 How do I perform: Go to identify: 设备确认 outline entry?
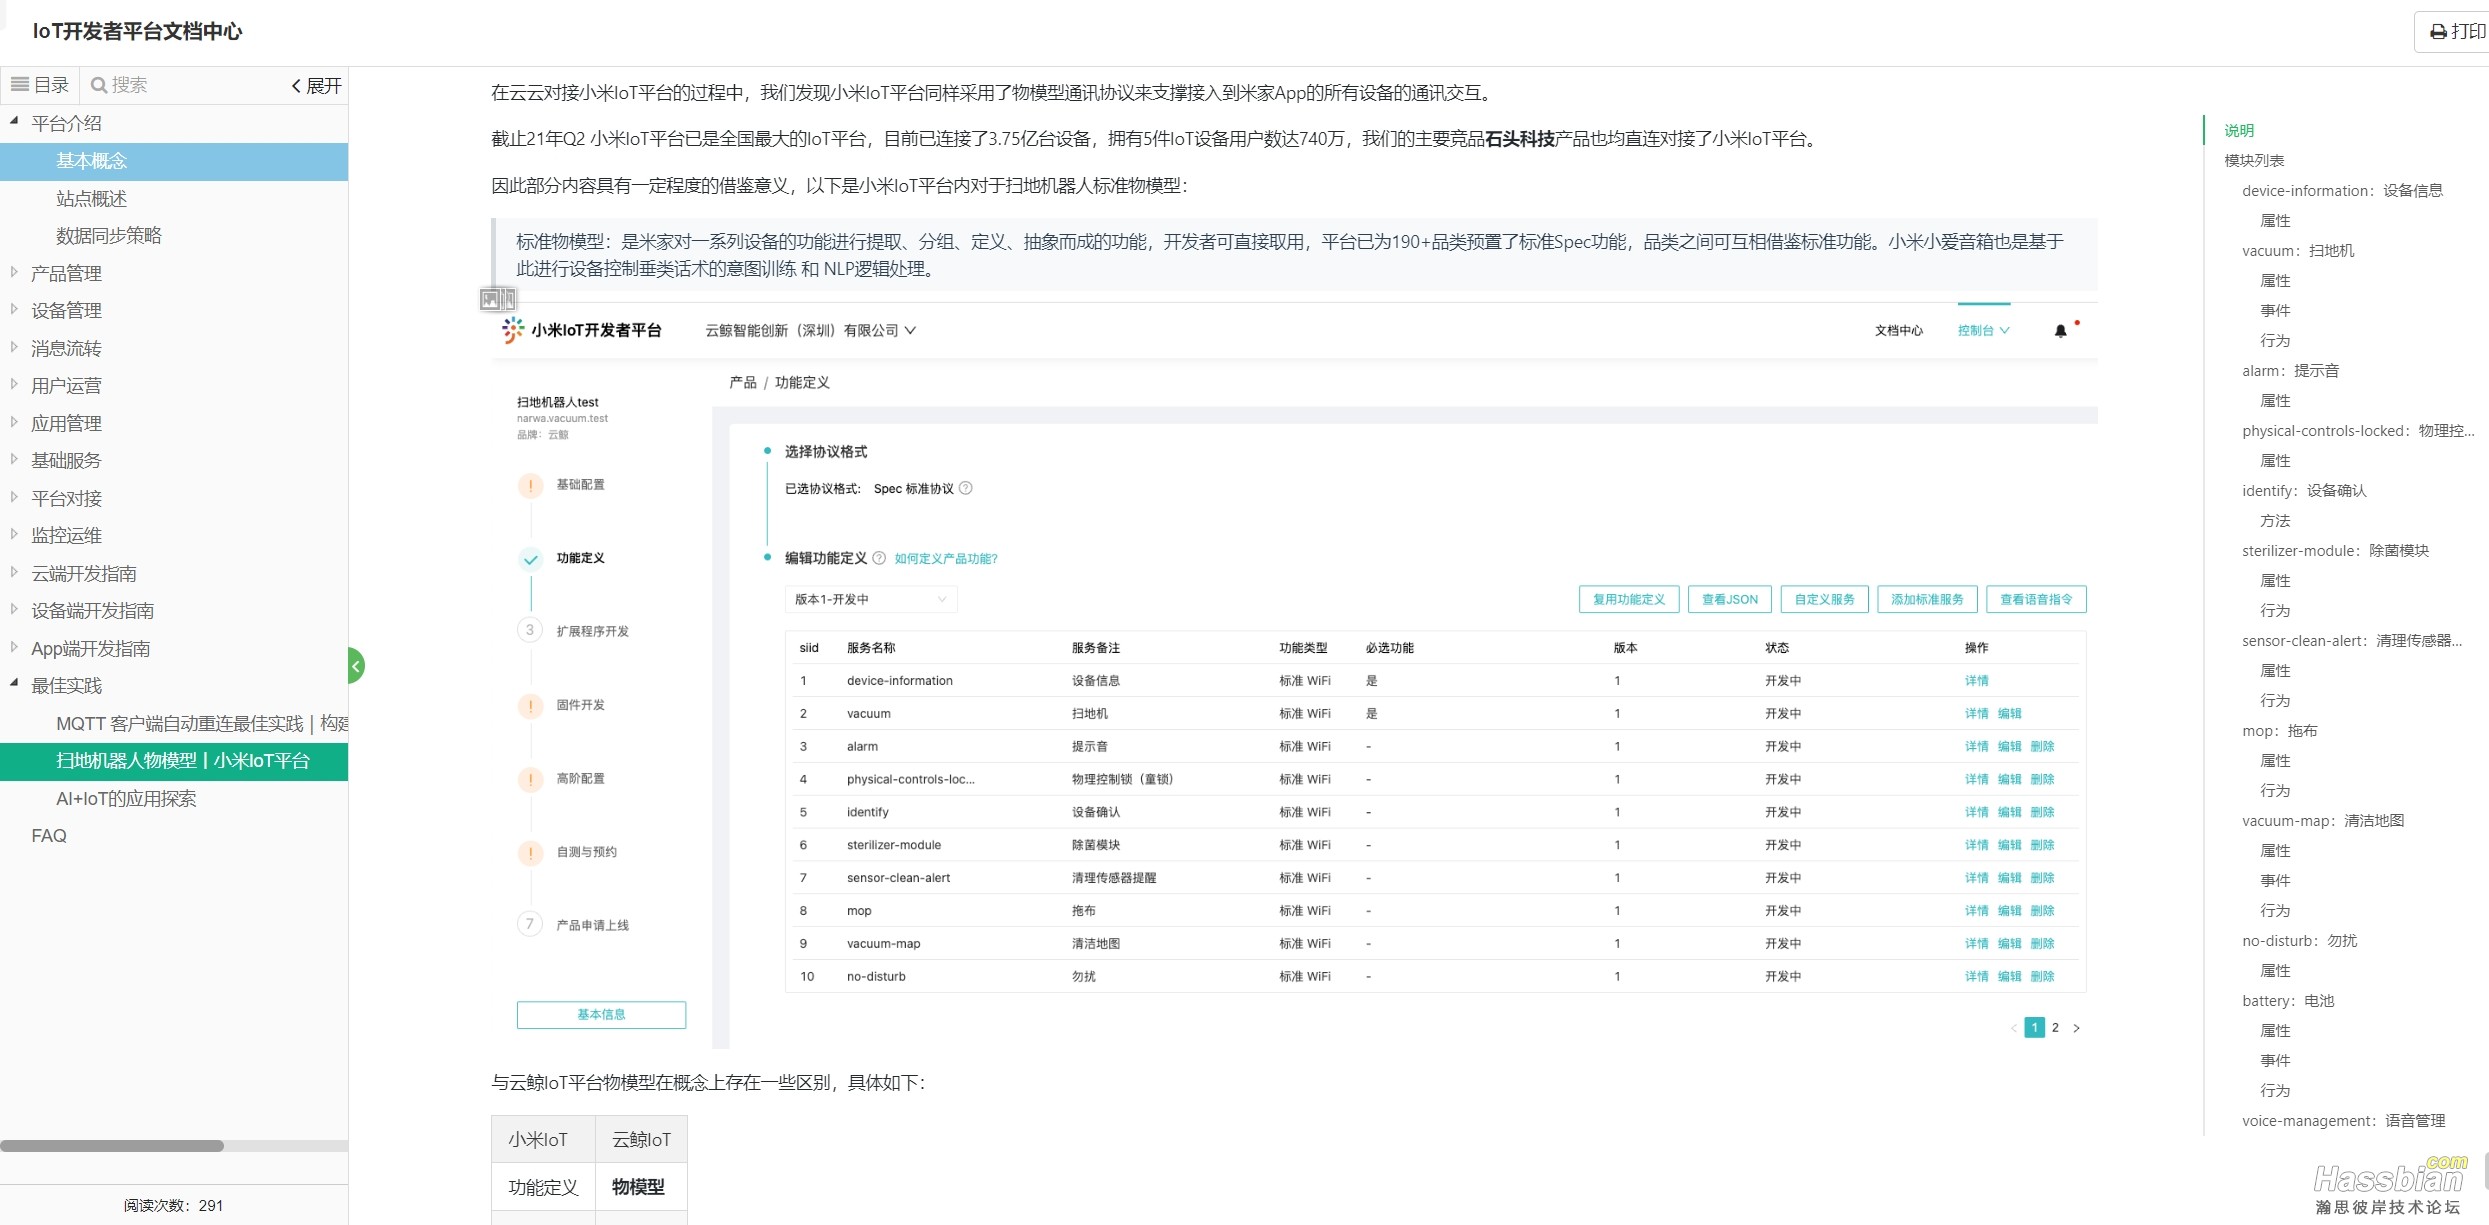pyautogui.click(x=2304, y=490)
